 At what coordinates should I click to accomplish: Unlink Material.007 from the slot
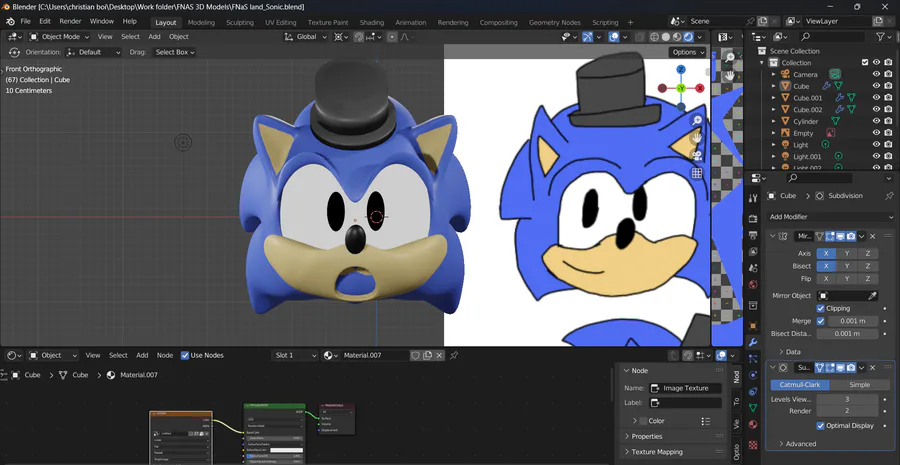tap(439, 355)
